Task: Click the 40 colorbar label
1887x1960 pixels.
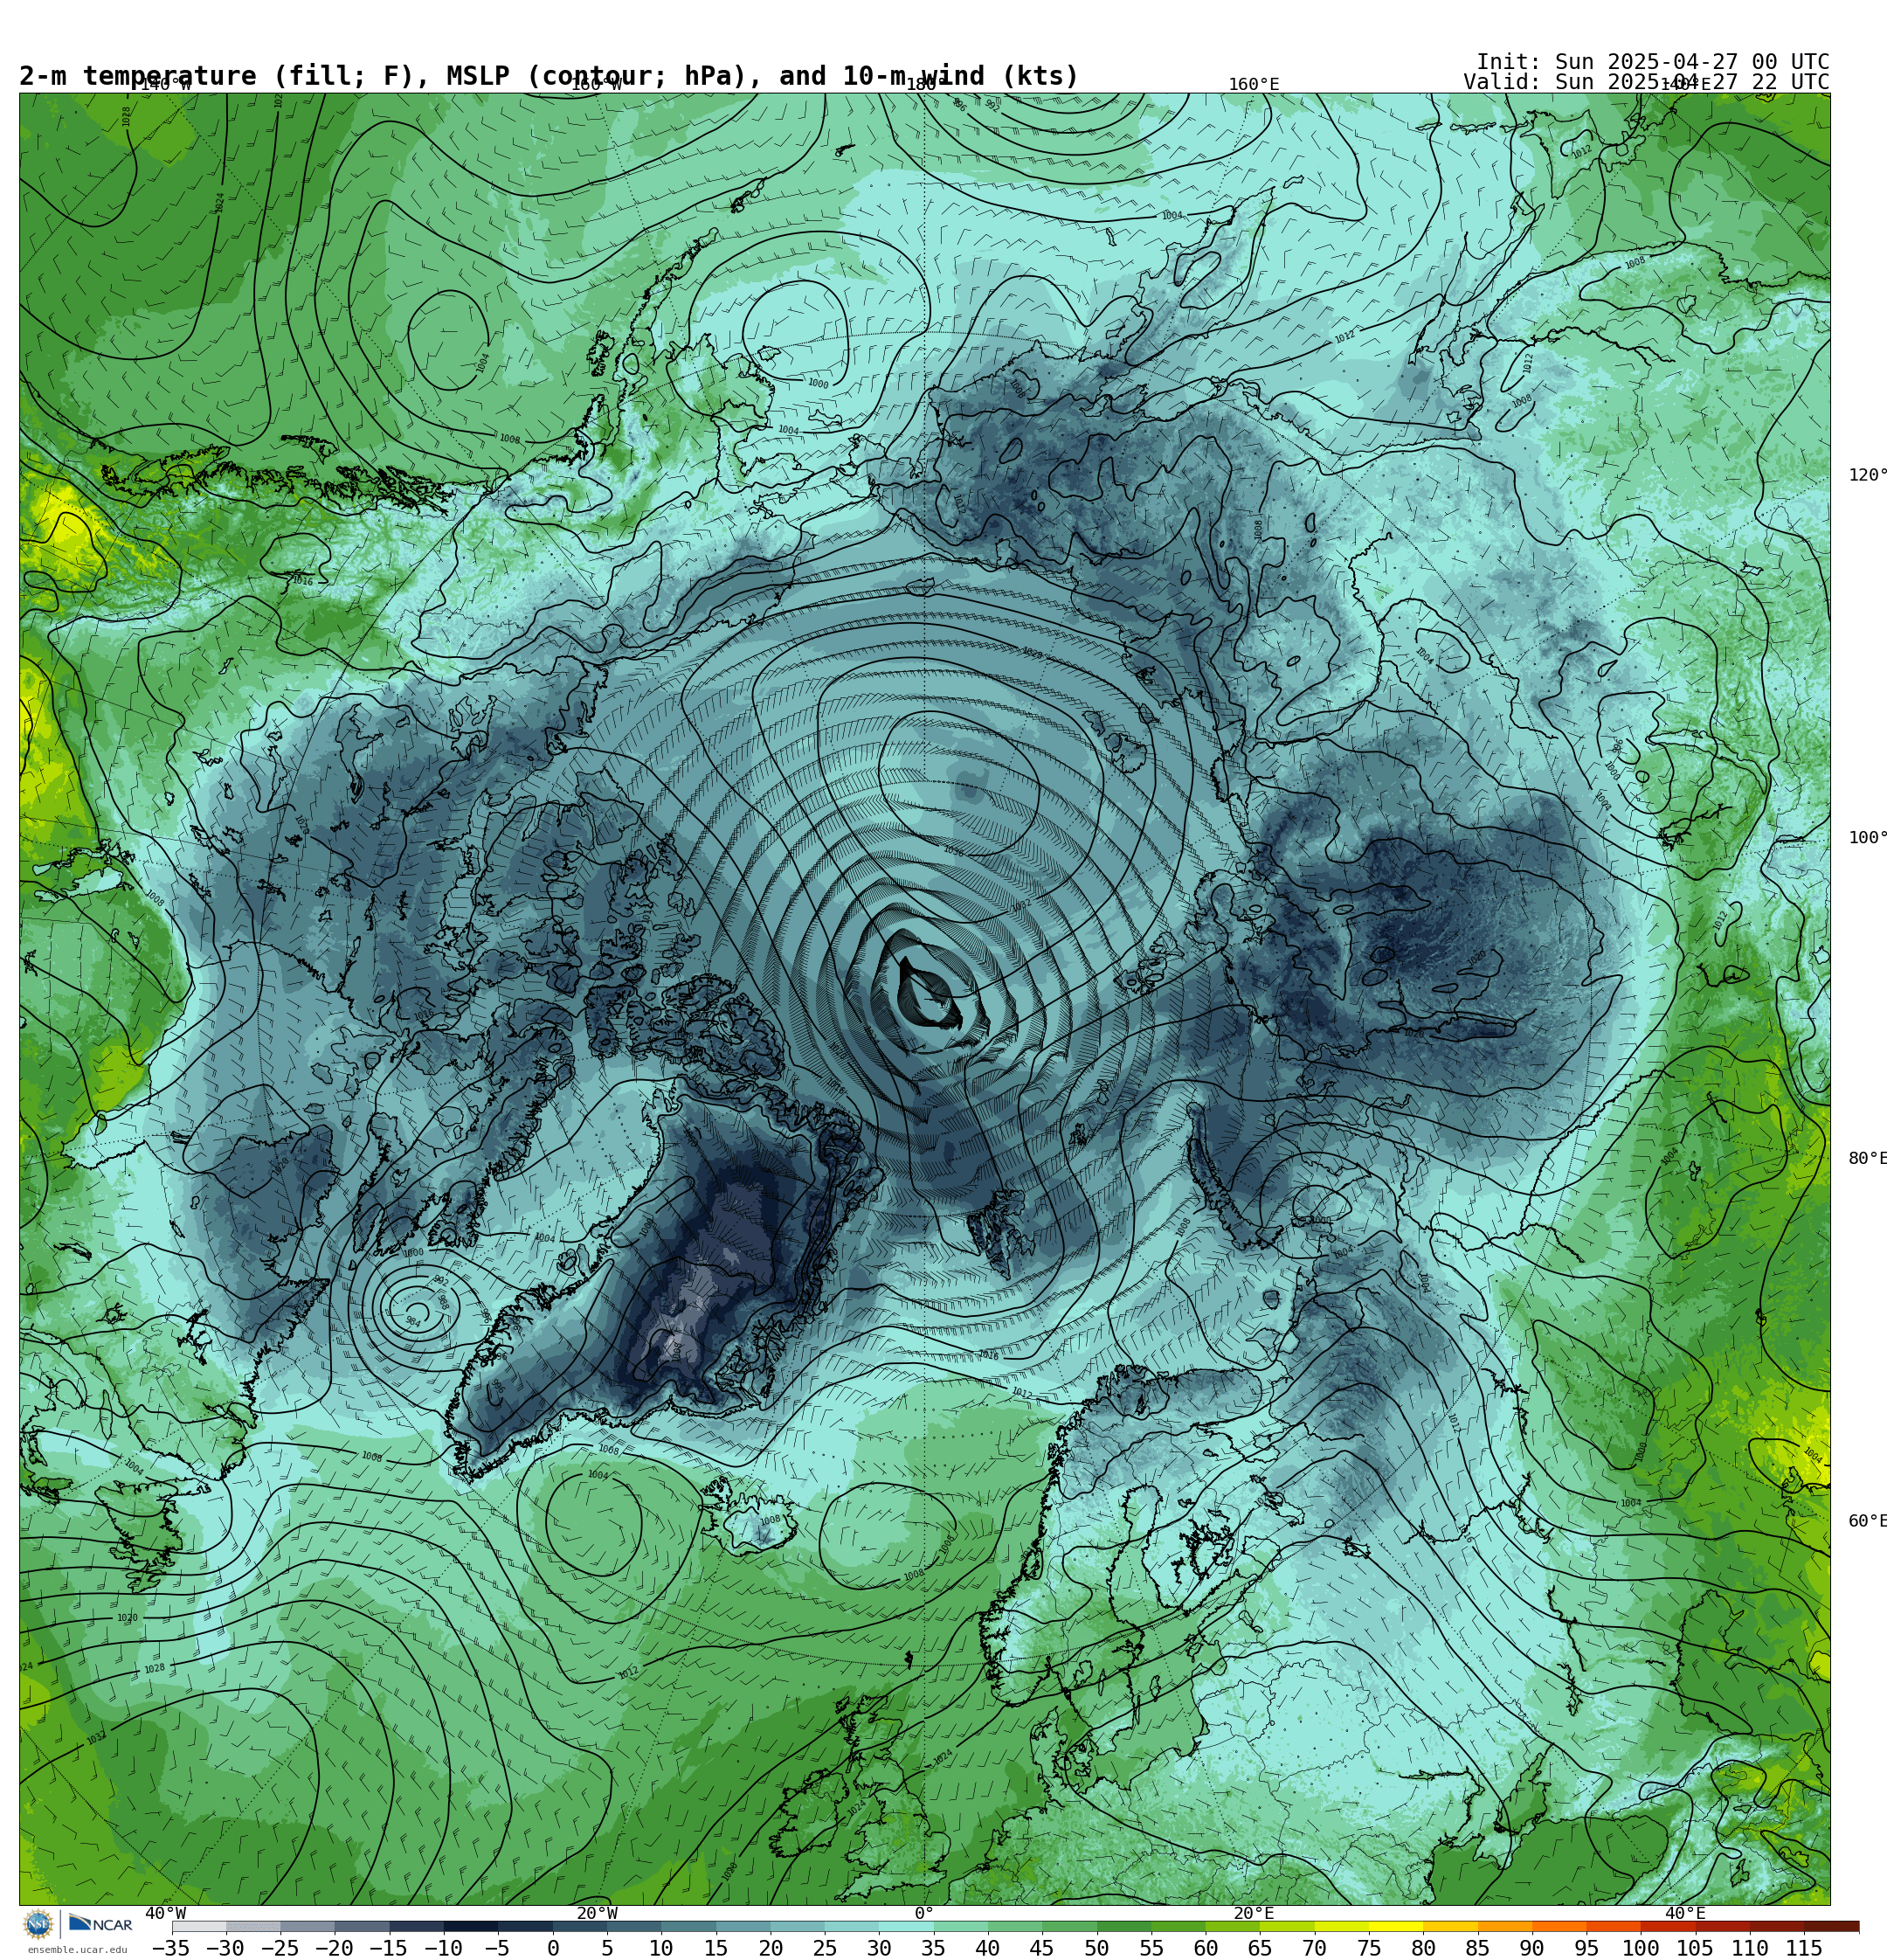Action: click(x=988, y=1948)
